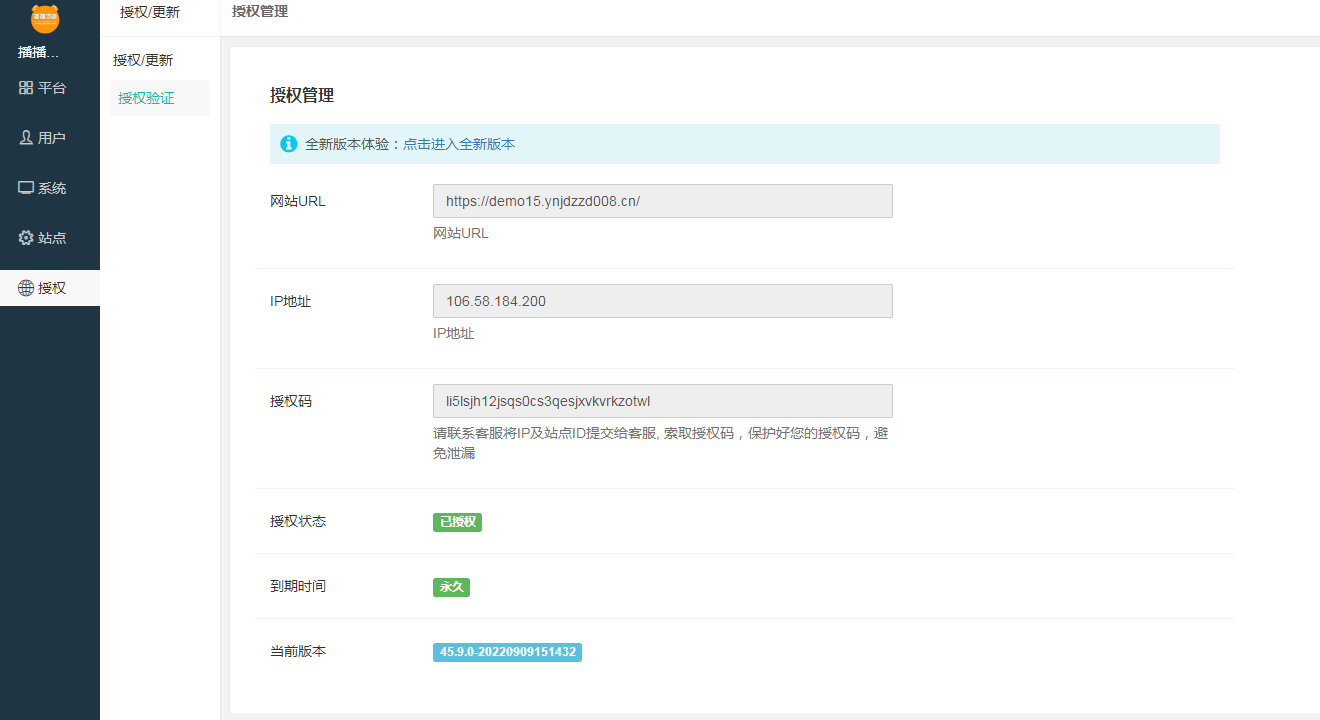Viewport: 1320px width, 720px height.
Task: Click the 当前版本 label
Action: (298, 651)
